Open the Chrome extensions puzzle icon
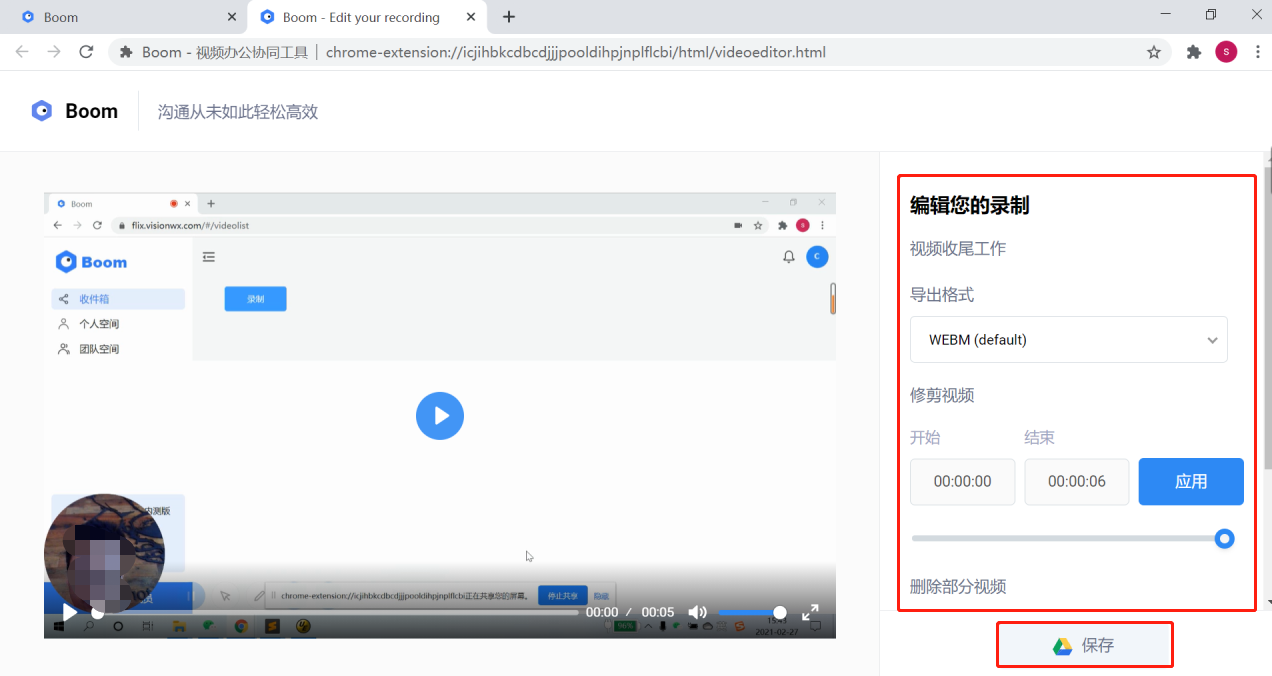Viewport: 1272px width, 676px height. (1193, 52)
